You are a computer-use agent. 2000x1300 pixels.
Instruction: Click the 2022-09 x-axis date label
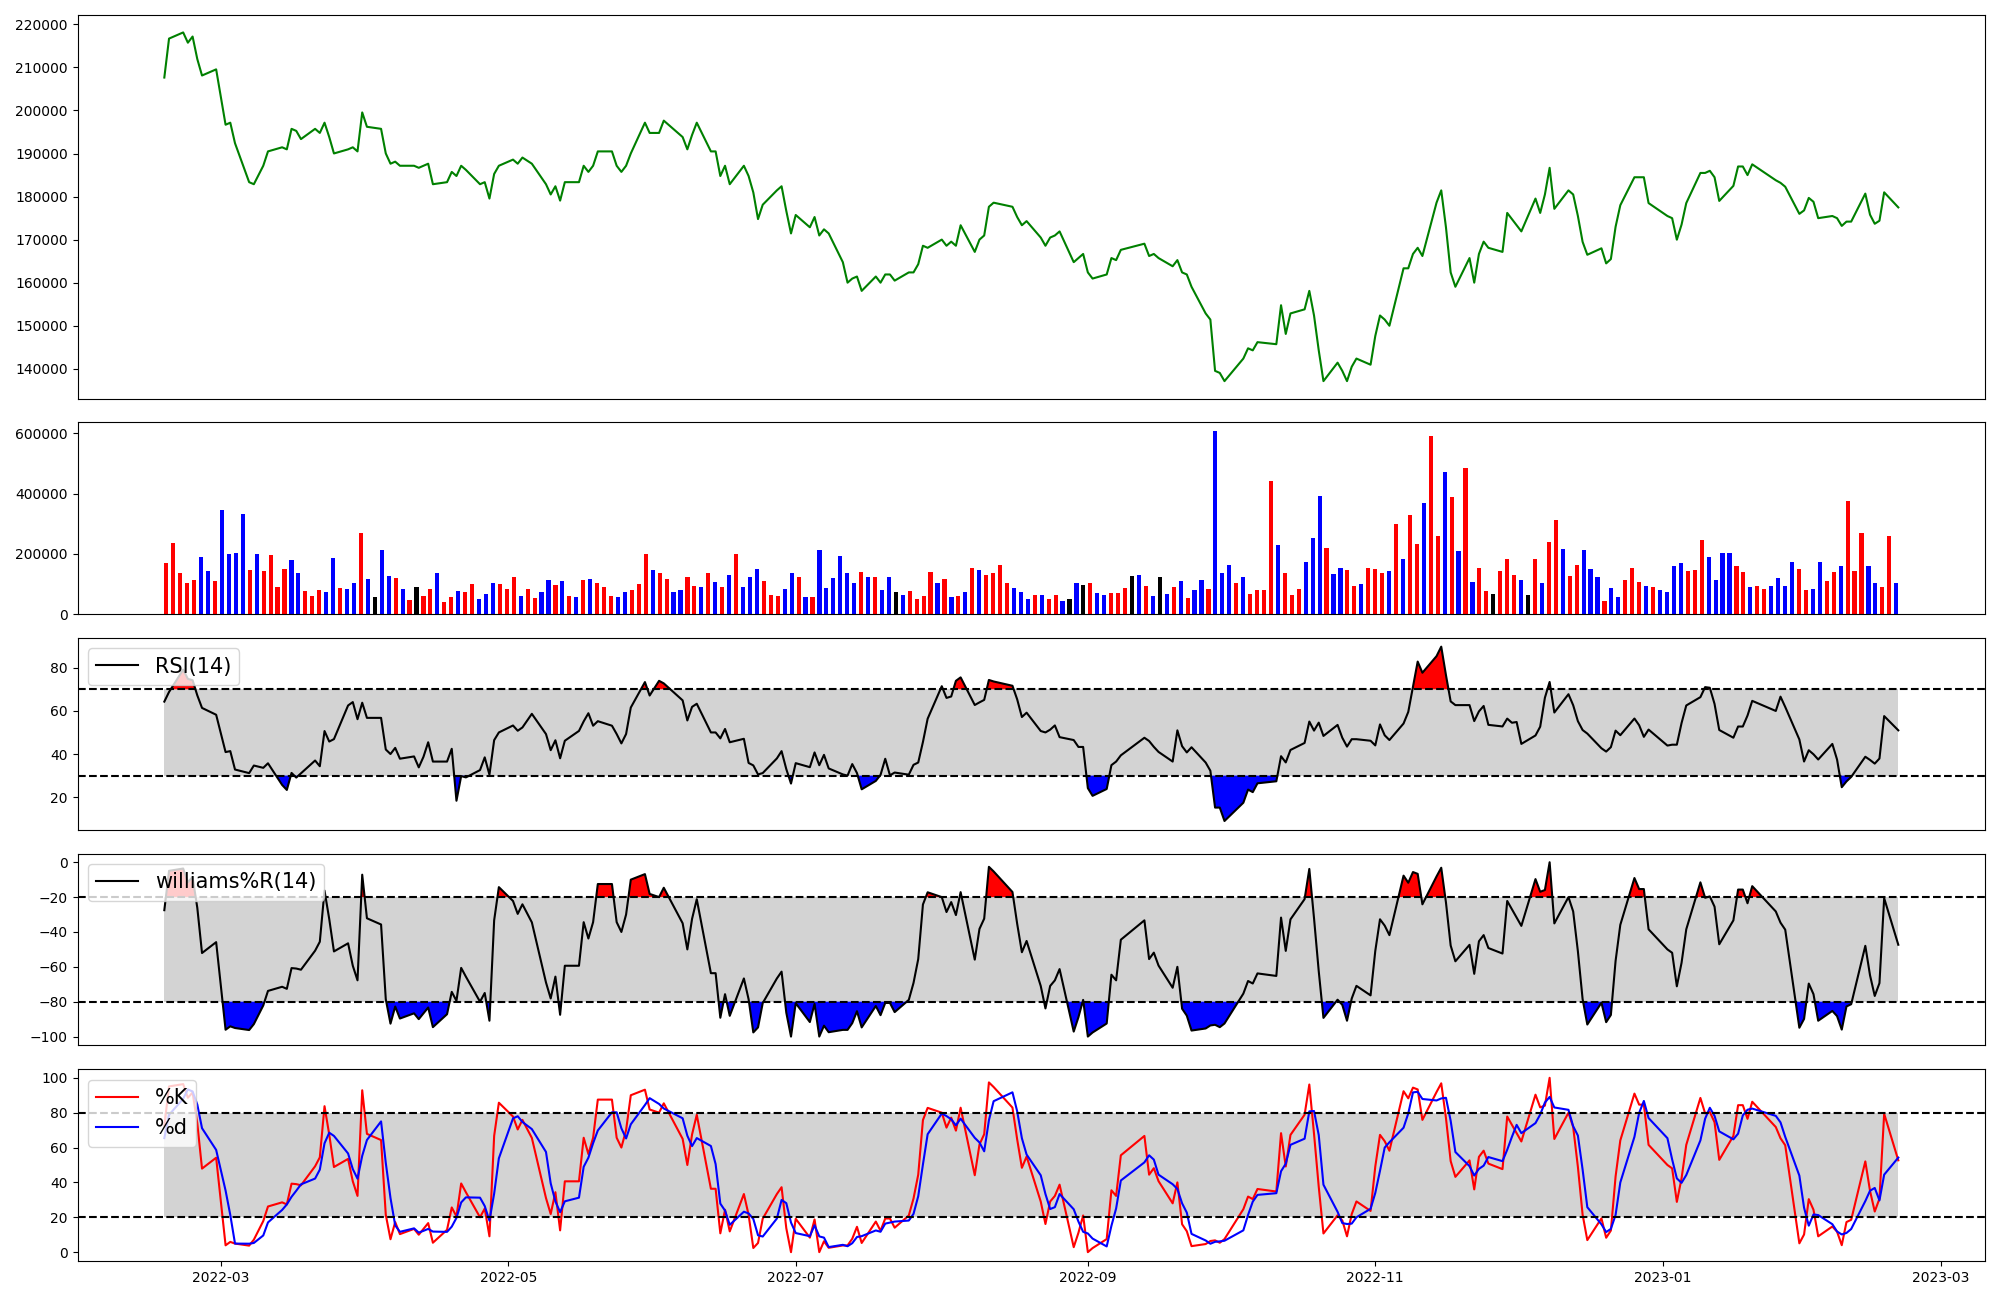click(1088, 1276)
